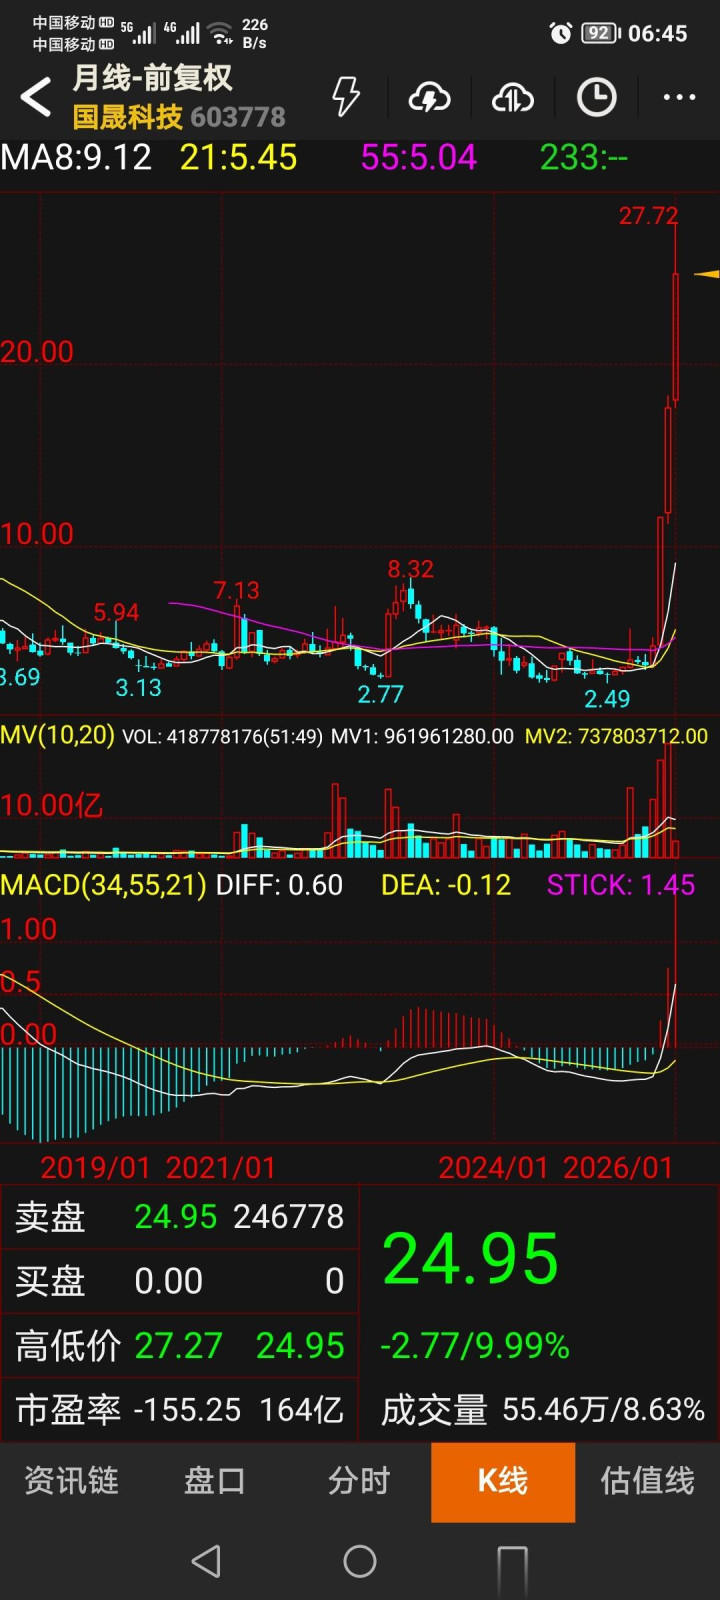Tap the MA8:9.12 indicator label
The height and width of the screenshot is (1600, 720).
click(76, 157)
